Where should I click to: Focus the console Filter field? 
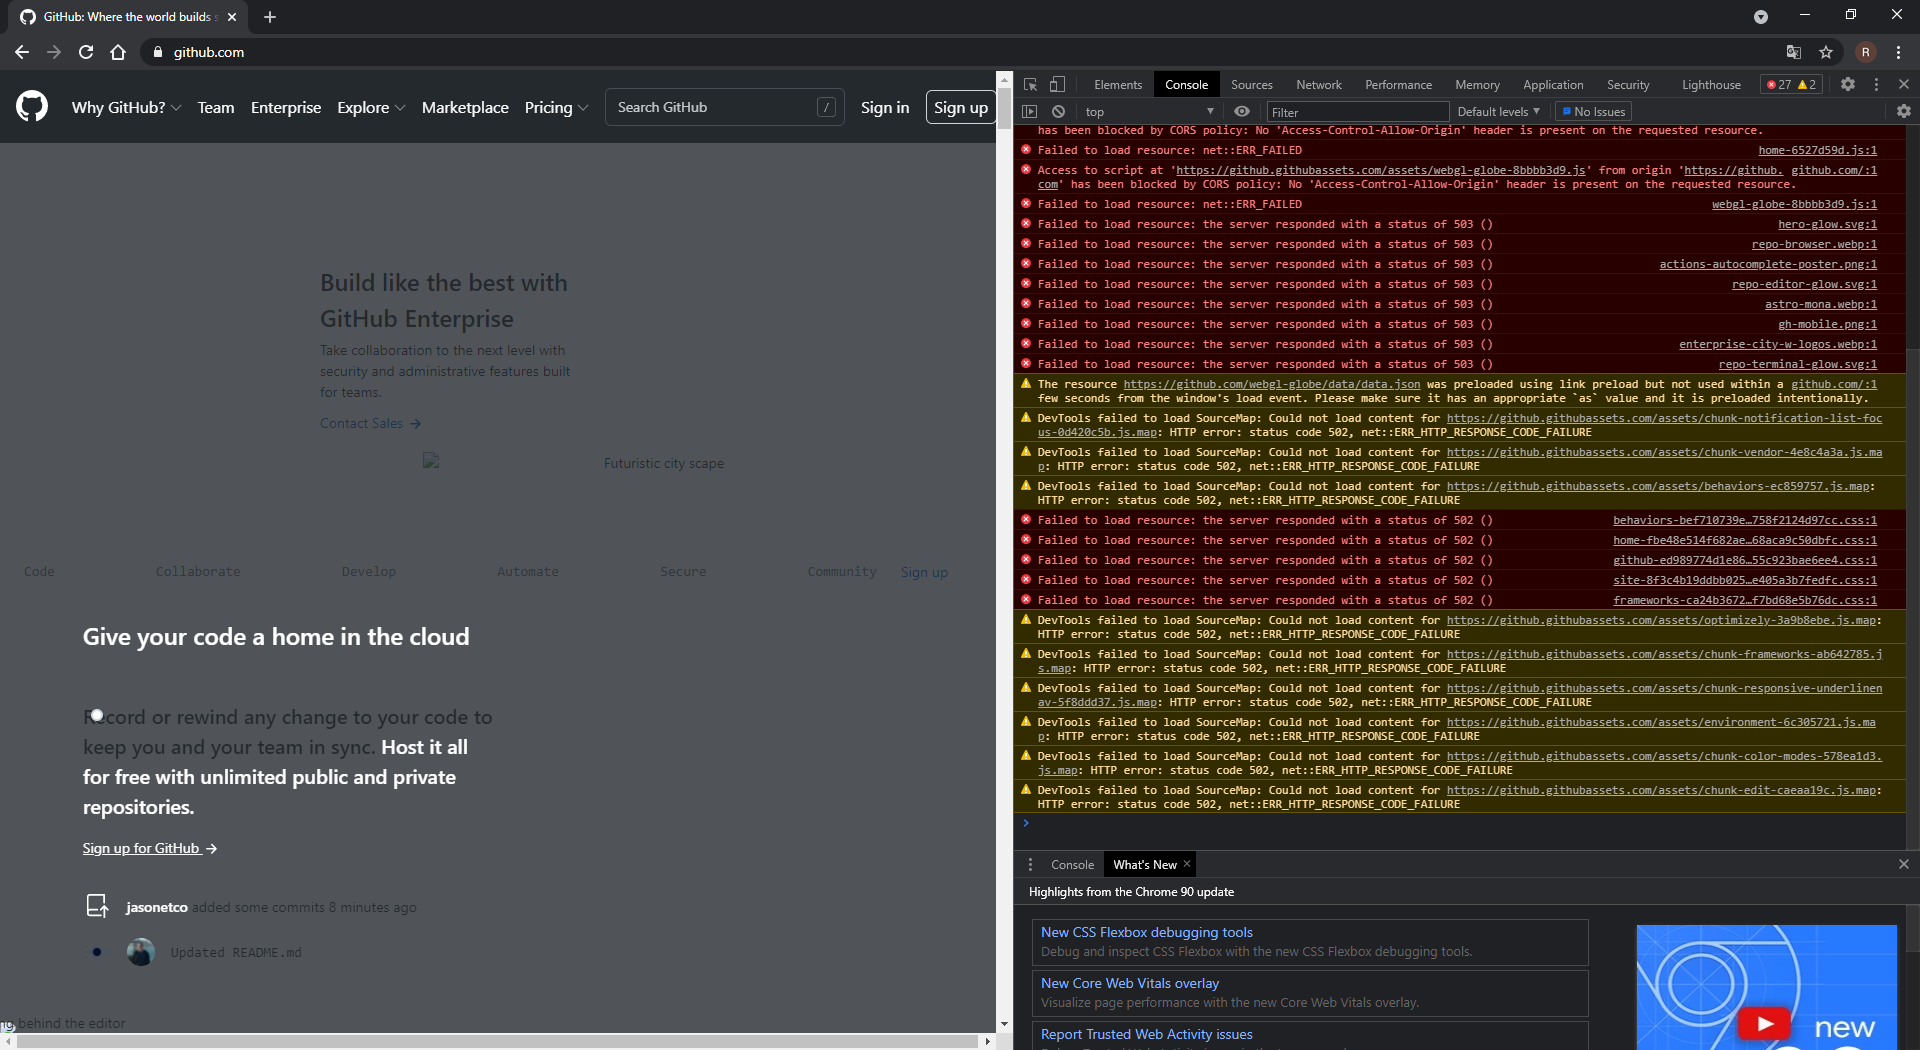[x=1358, y=112]
